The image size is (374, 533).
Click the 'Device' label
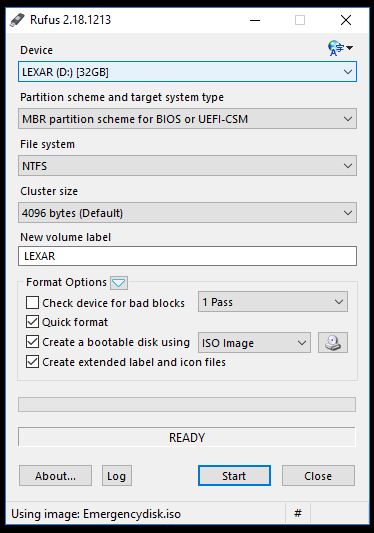36,50
